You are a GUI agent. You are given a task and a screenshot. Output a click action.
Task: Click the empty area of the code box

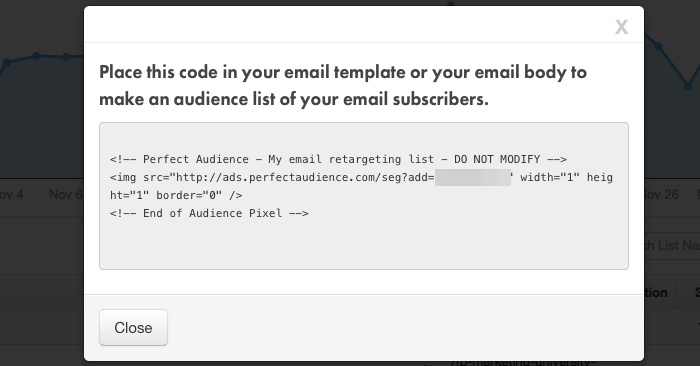[363, 245]
